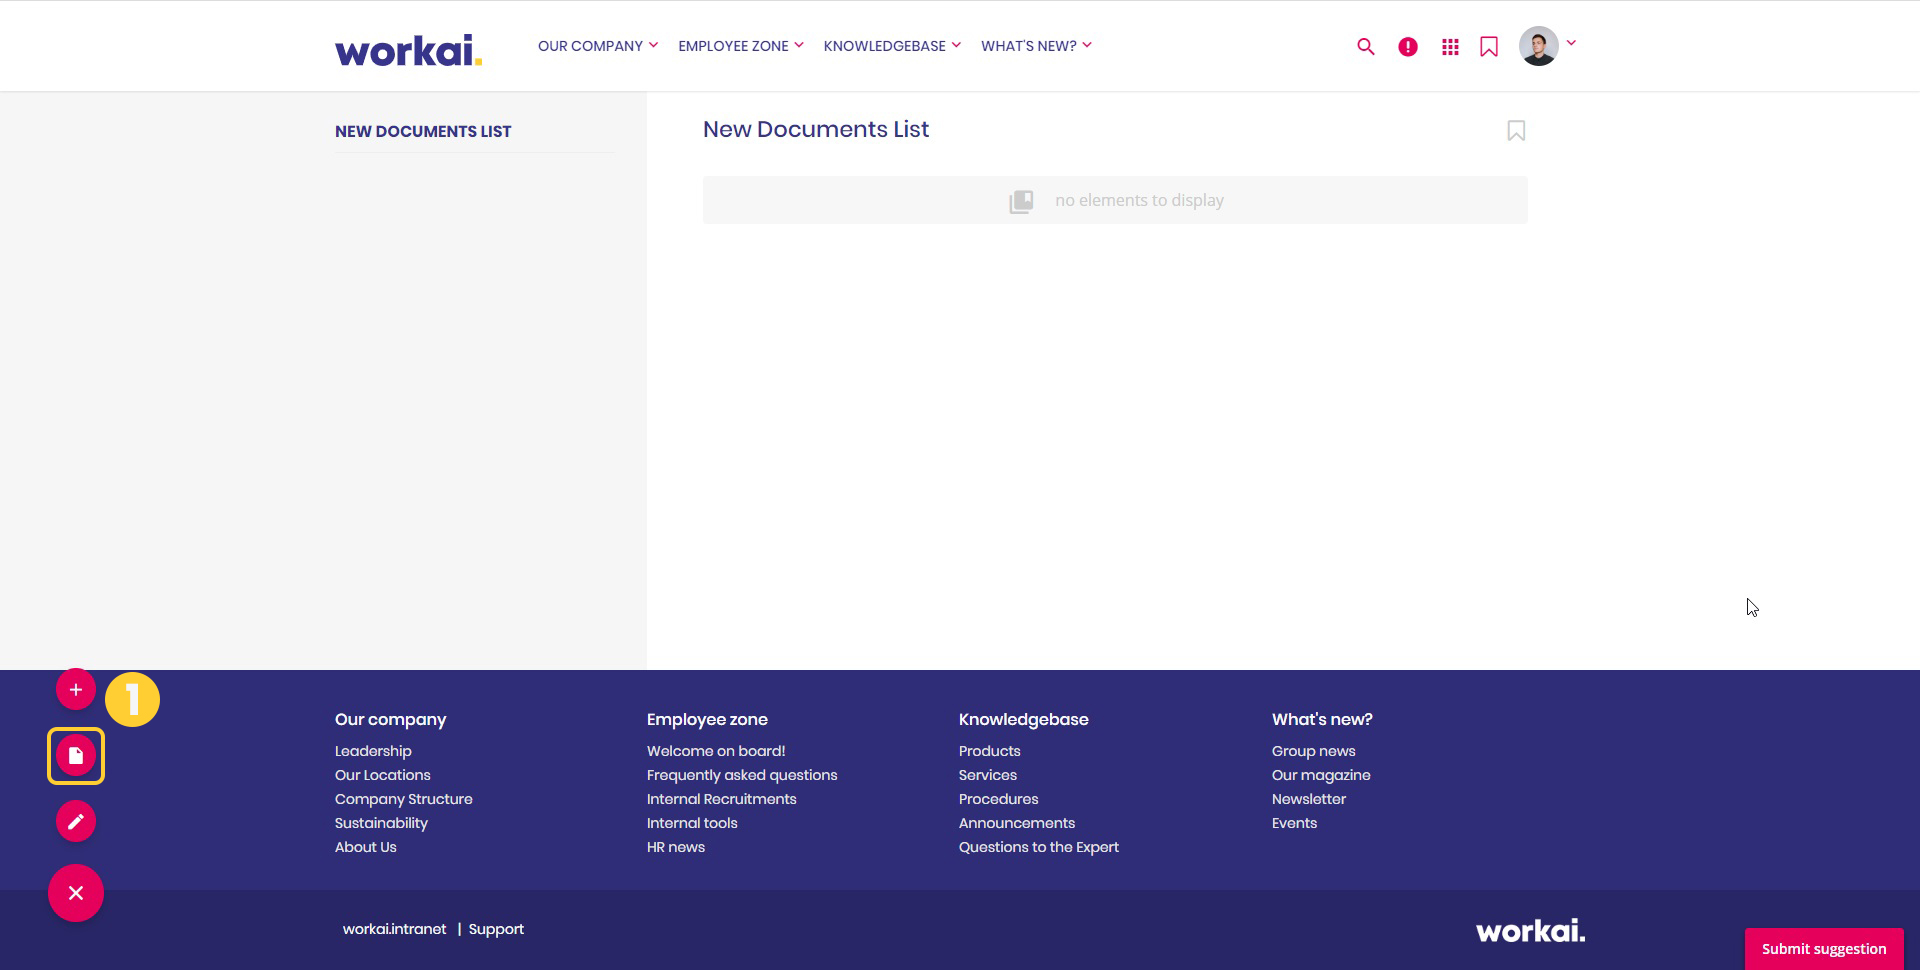Open the Our magazine link
Image resolution: width=1920 pixels, height=970 pixels.
point(1321,775)
